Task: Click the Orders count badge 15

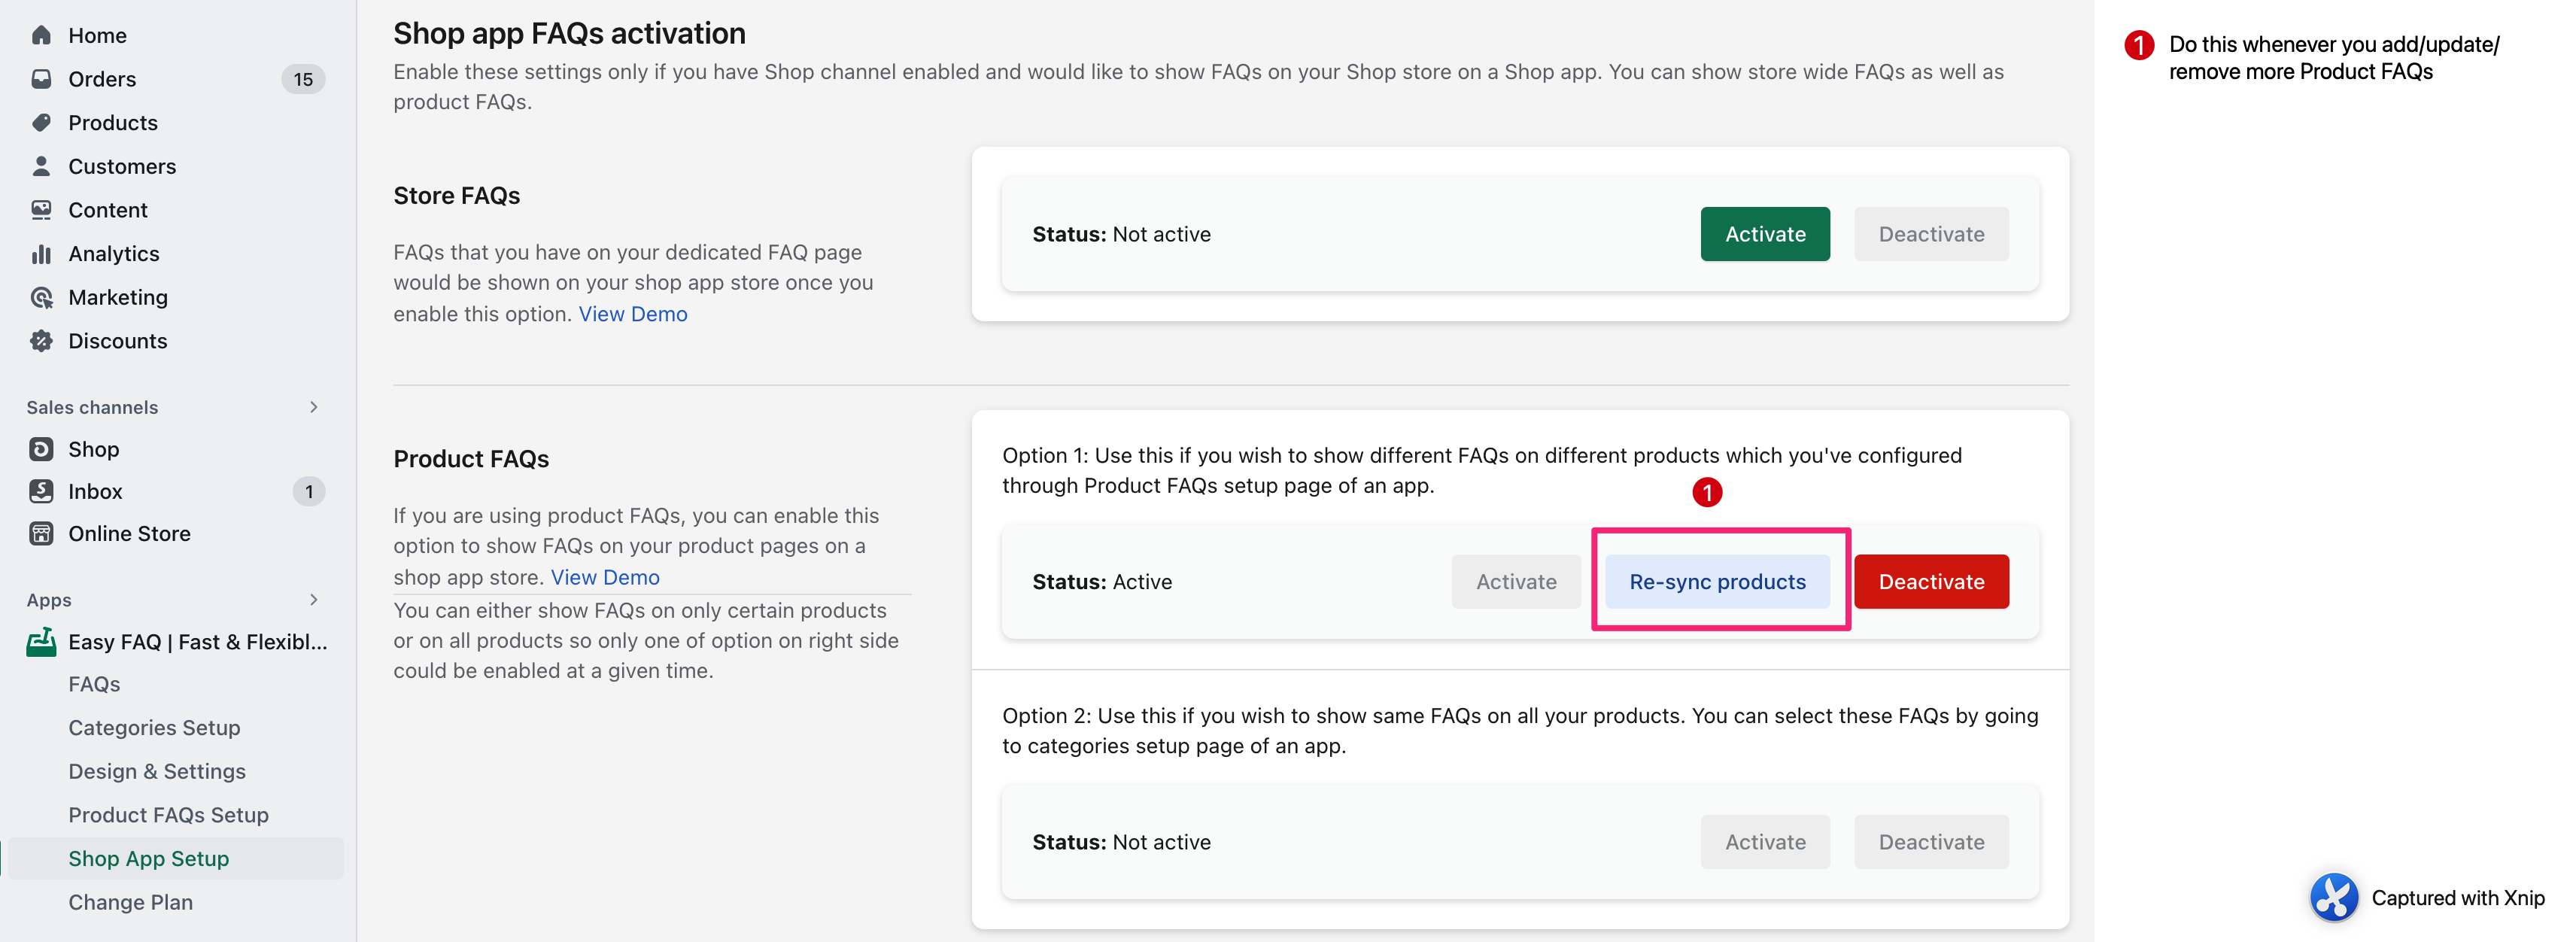Action: tap(303, 79)
